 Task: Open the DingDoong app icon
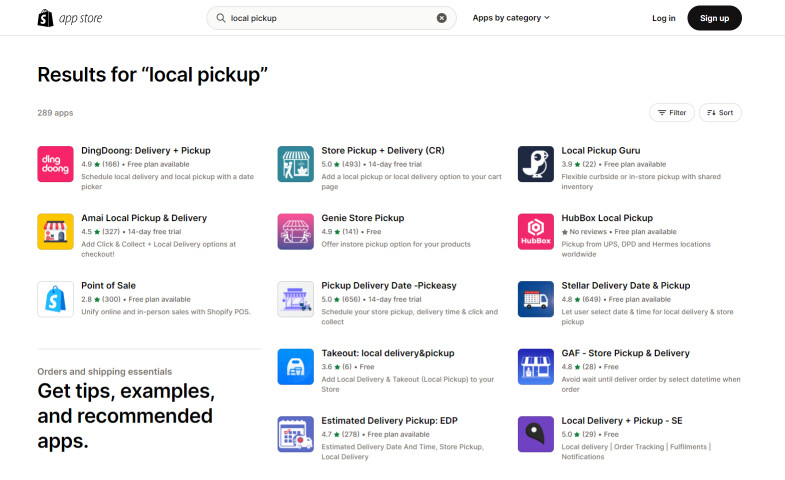pyautogui.click(x=56, y=164)
